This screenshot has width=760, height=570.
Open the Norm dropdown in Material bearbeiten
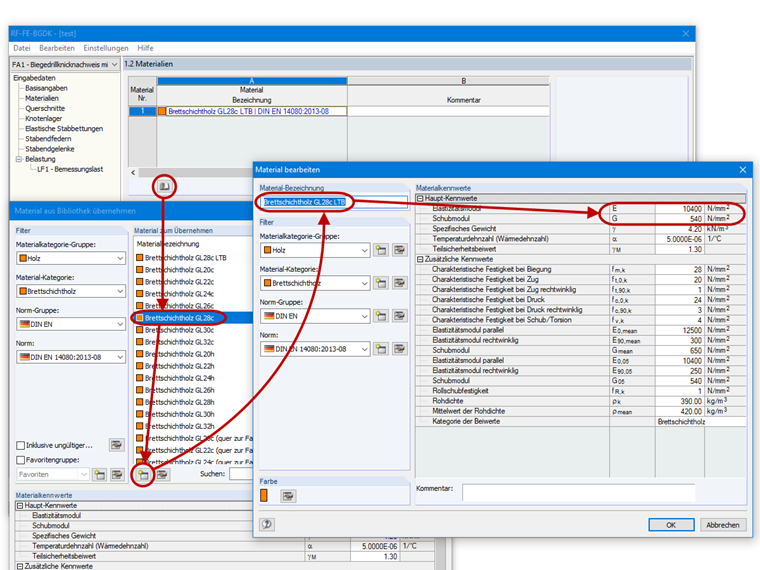364,349
